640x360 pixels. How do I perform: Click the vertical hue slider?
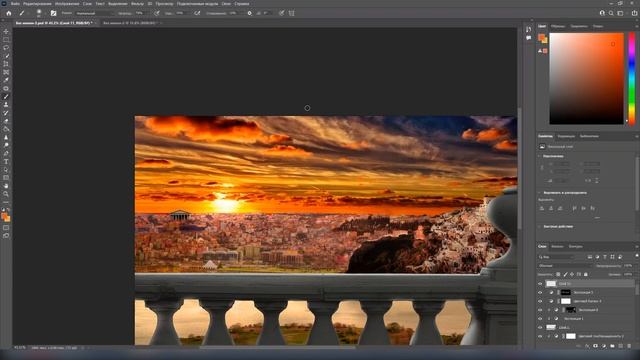[631, 78]
